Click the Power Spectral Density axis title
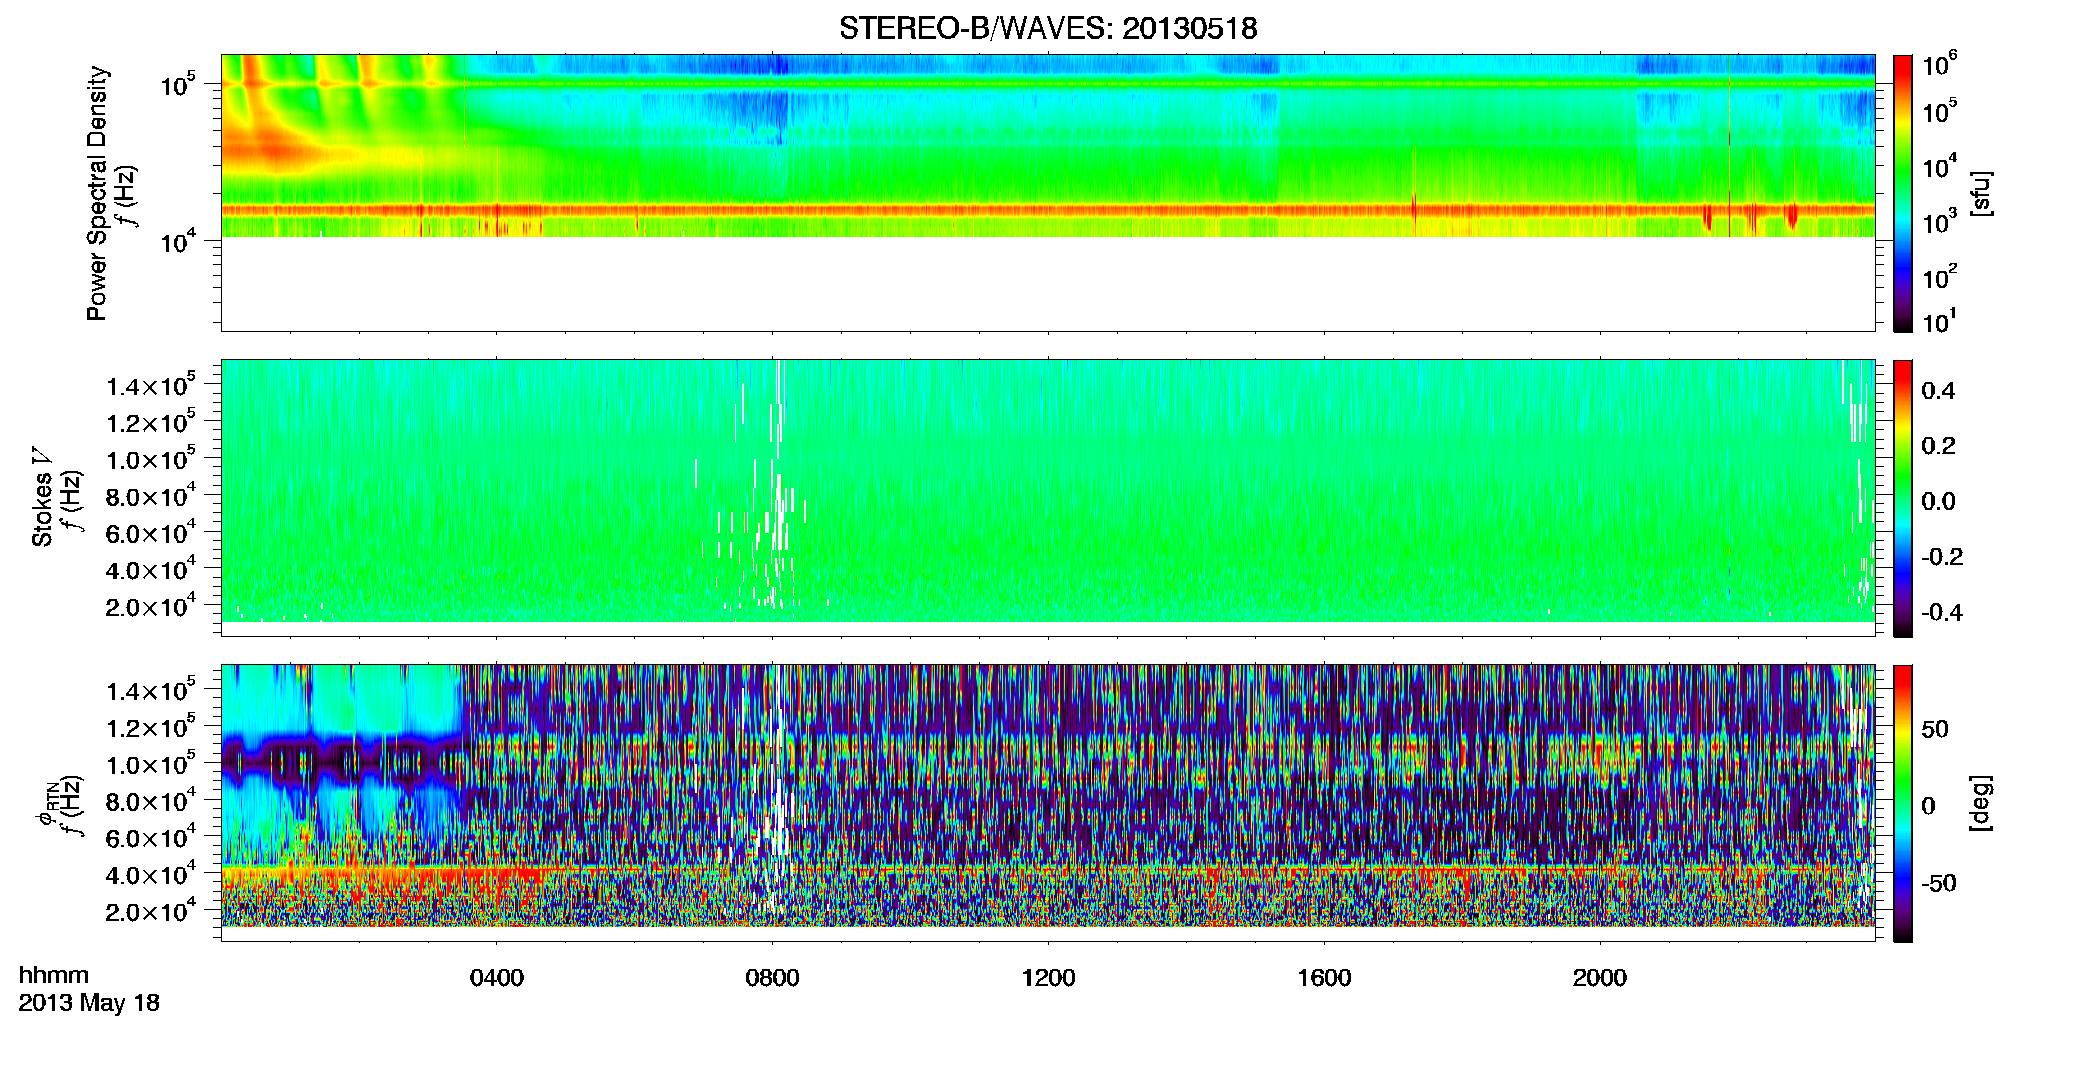 (x=97, y=193)
